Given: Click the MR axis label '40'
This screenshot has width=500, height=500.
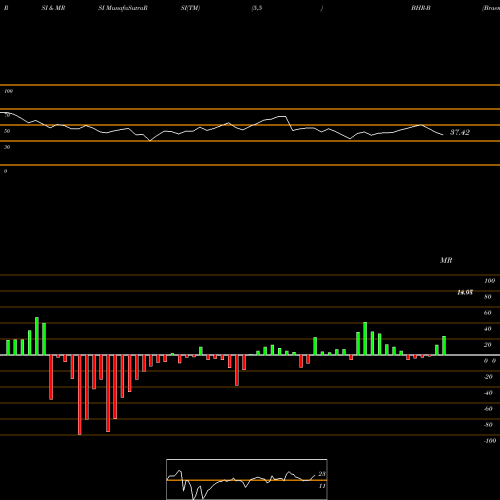Looking at the screenshot, I should coord(487,329).
